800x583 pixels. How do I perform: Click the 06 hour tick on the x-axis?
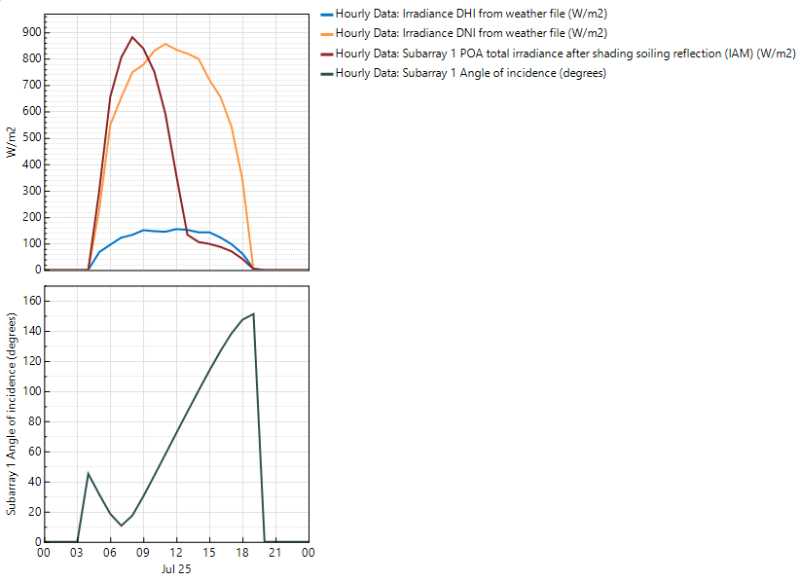110,552
